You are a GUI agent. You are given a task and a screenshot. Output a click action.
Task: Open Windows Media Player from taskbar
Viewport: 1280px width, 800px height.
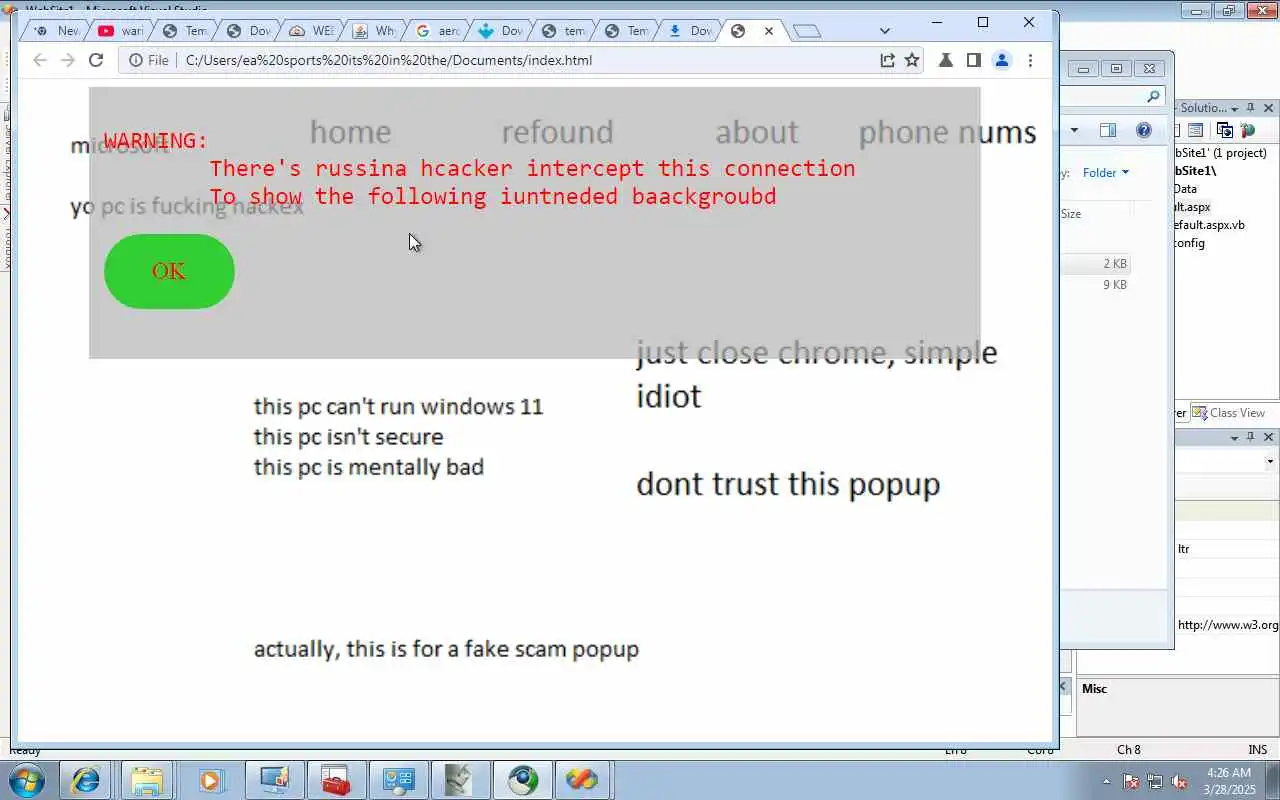pyautogui.click(x=210, y=780)
